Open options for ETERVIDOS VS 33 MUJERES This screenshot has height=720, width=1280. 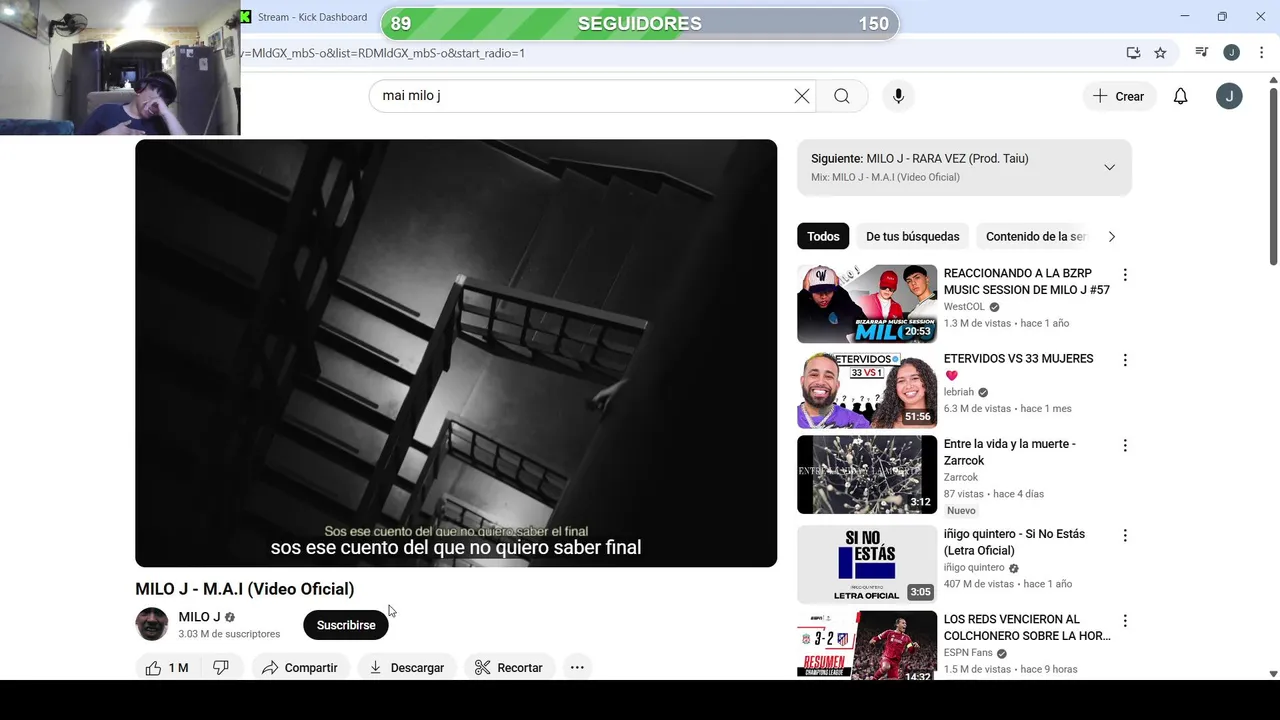click(x=1125, y=360)
